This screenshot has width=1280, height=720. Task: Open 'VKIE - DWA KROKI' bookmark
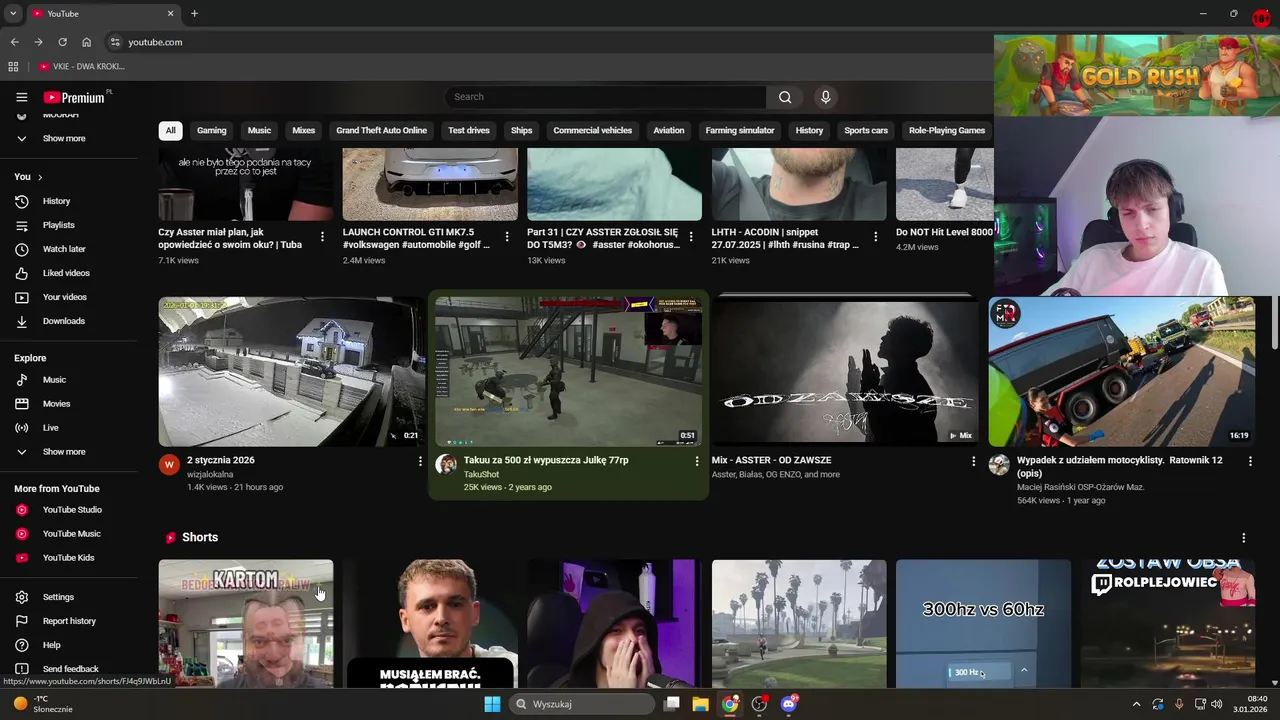(x=82, y=67)
